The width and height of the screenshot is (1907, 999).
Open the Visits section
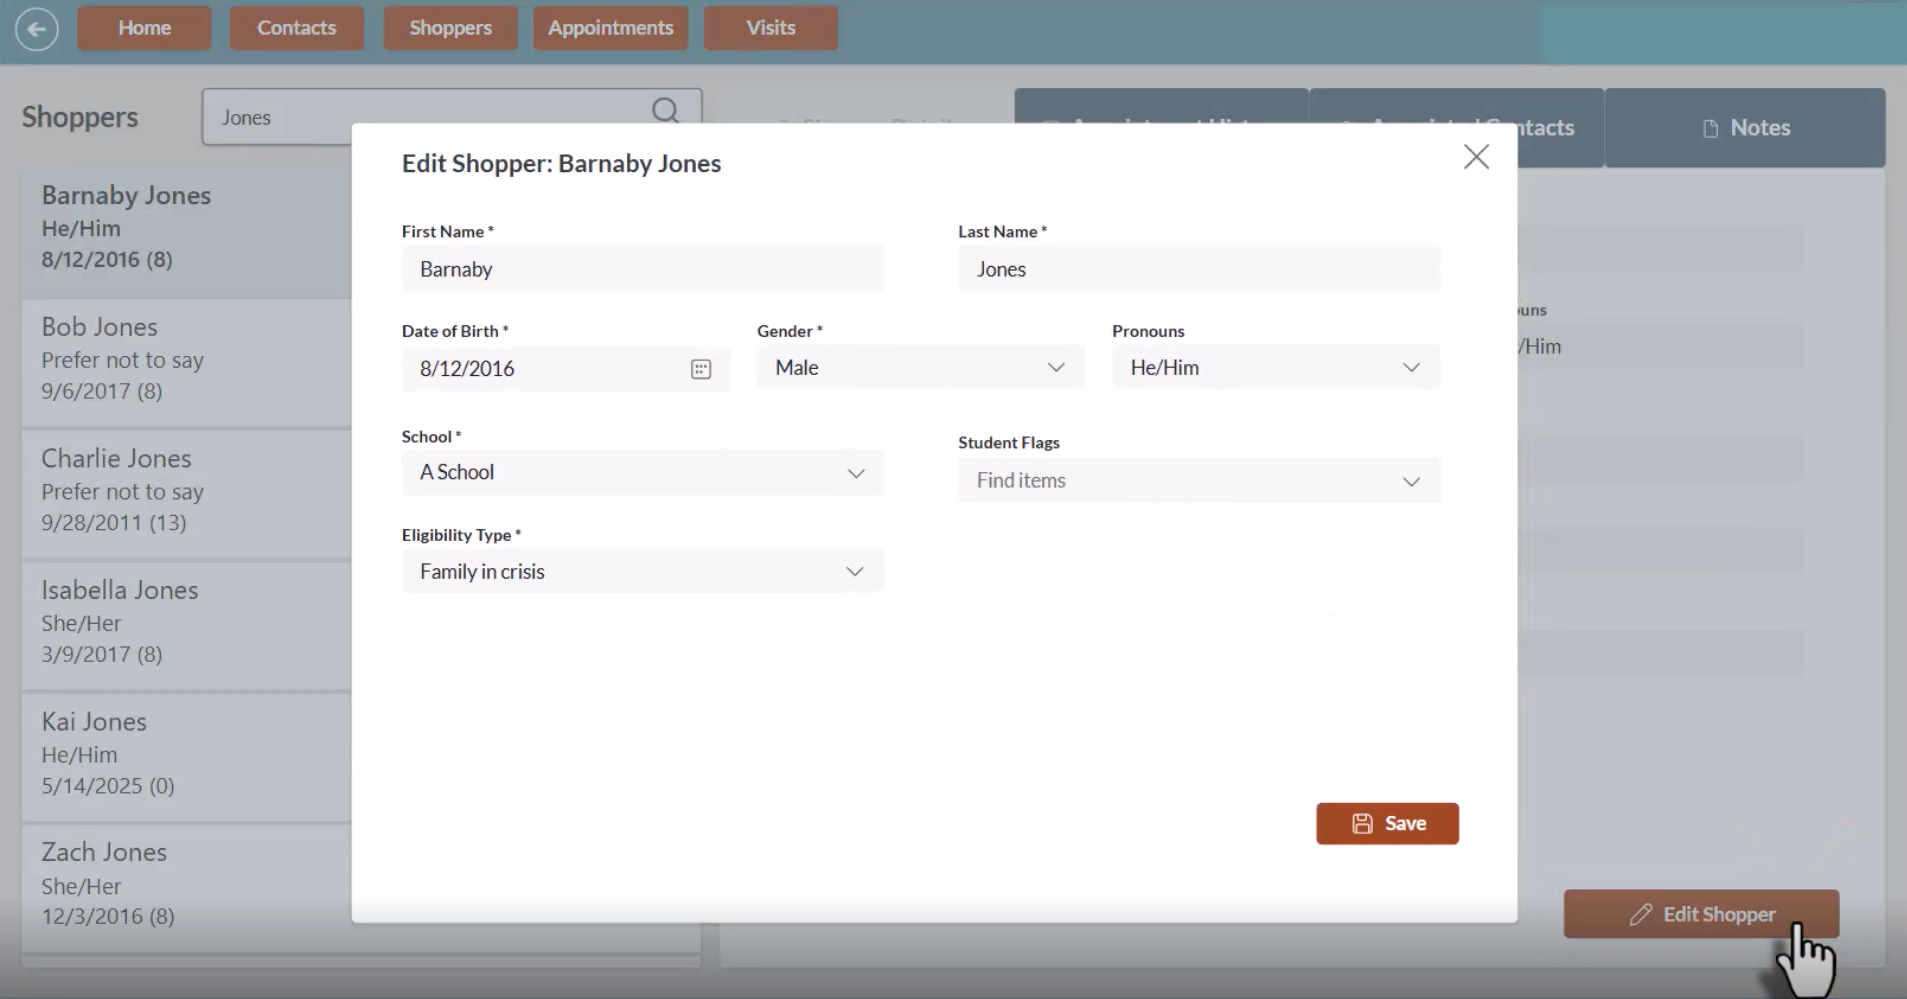[x=770, y=27]
